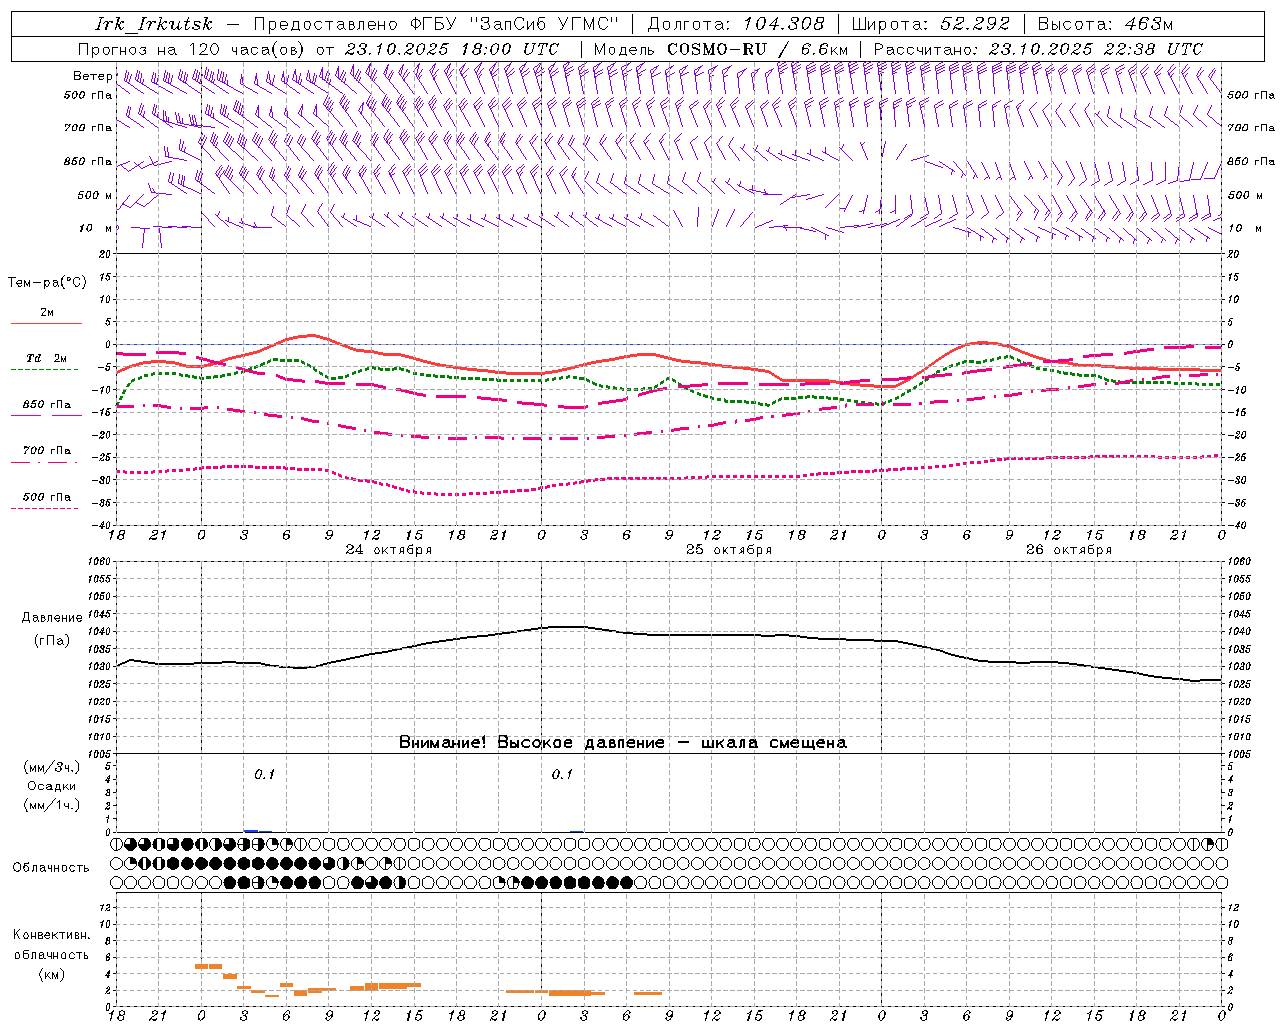
Task: Click the '(гПа)' unit label under Давление
Action: (51, 641)
